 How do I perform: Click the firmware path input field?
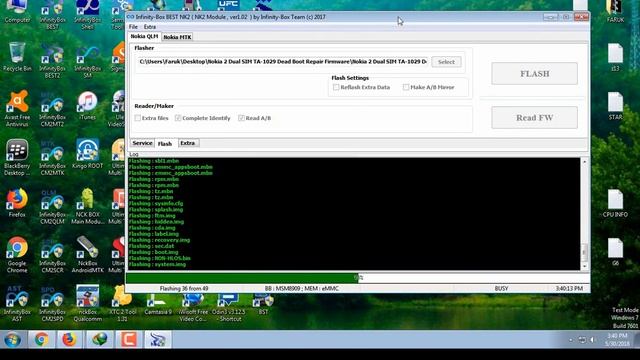coord(283,62)
